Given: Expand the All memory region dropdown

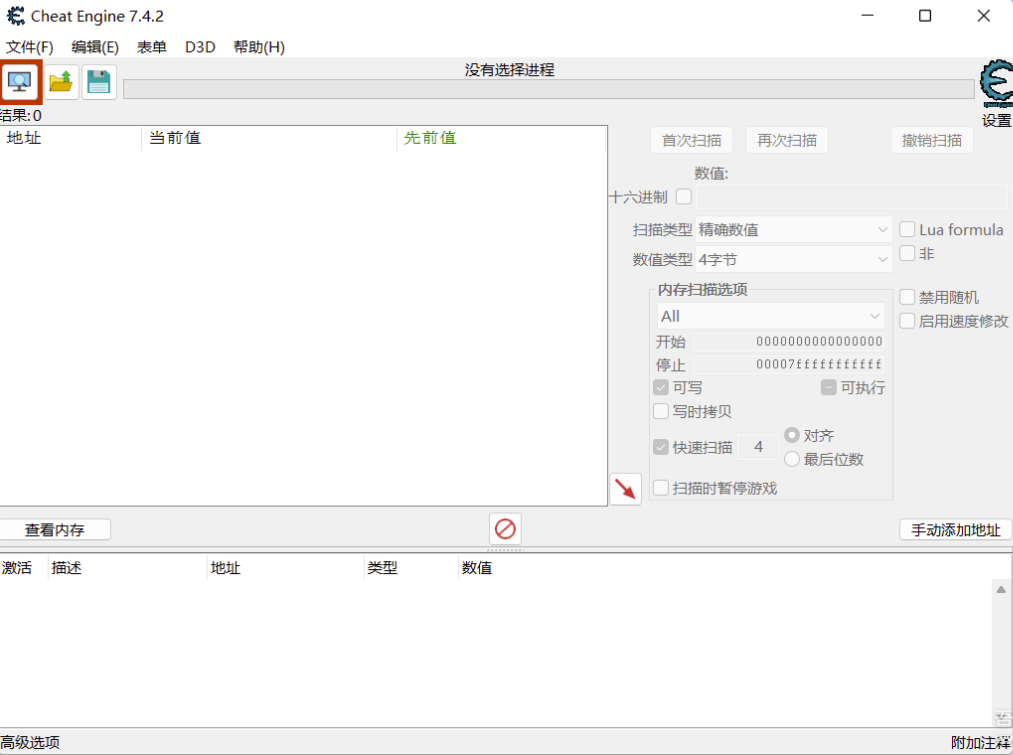Looking at the screenshot, I should coord(771,316).
